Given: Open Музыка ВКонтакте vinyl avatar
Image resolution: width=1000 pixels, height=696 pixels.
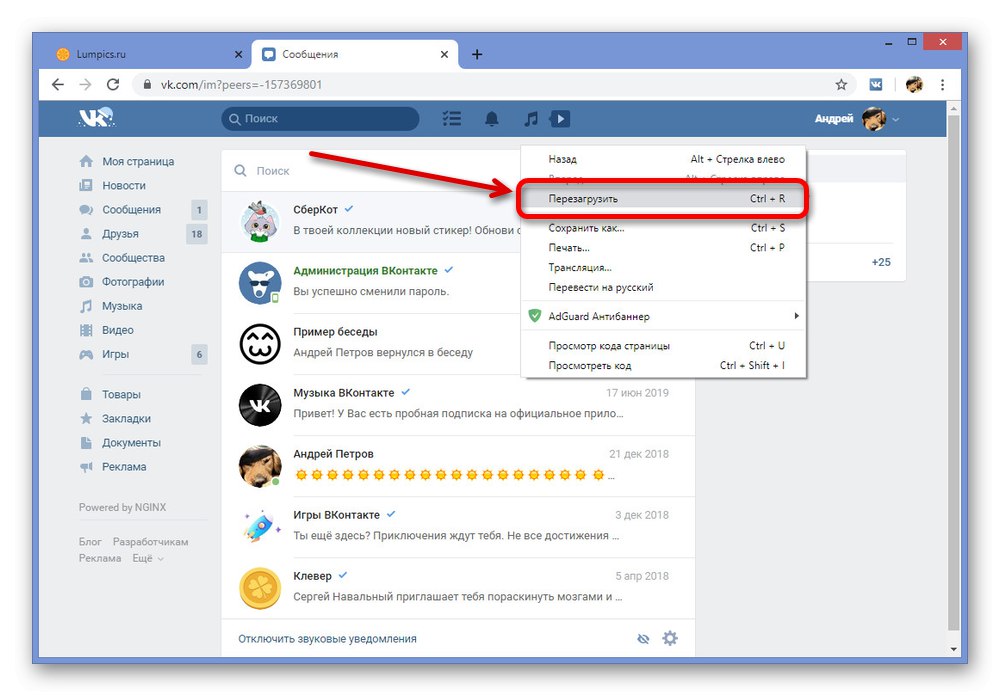Looking at the screenshot, I should pyautogui.click(x=260, y=405).
